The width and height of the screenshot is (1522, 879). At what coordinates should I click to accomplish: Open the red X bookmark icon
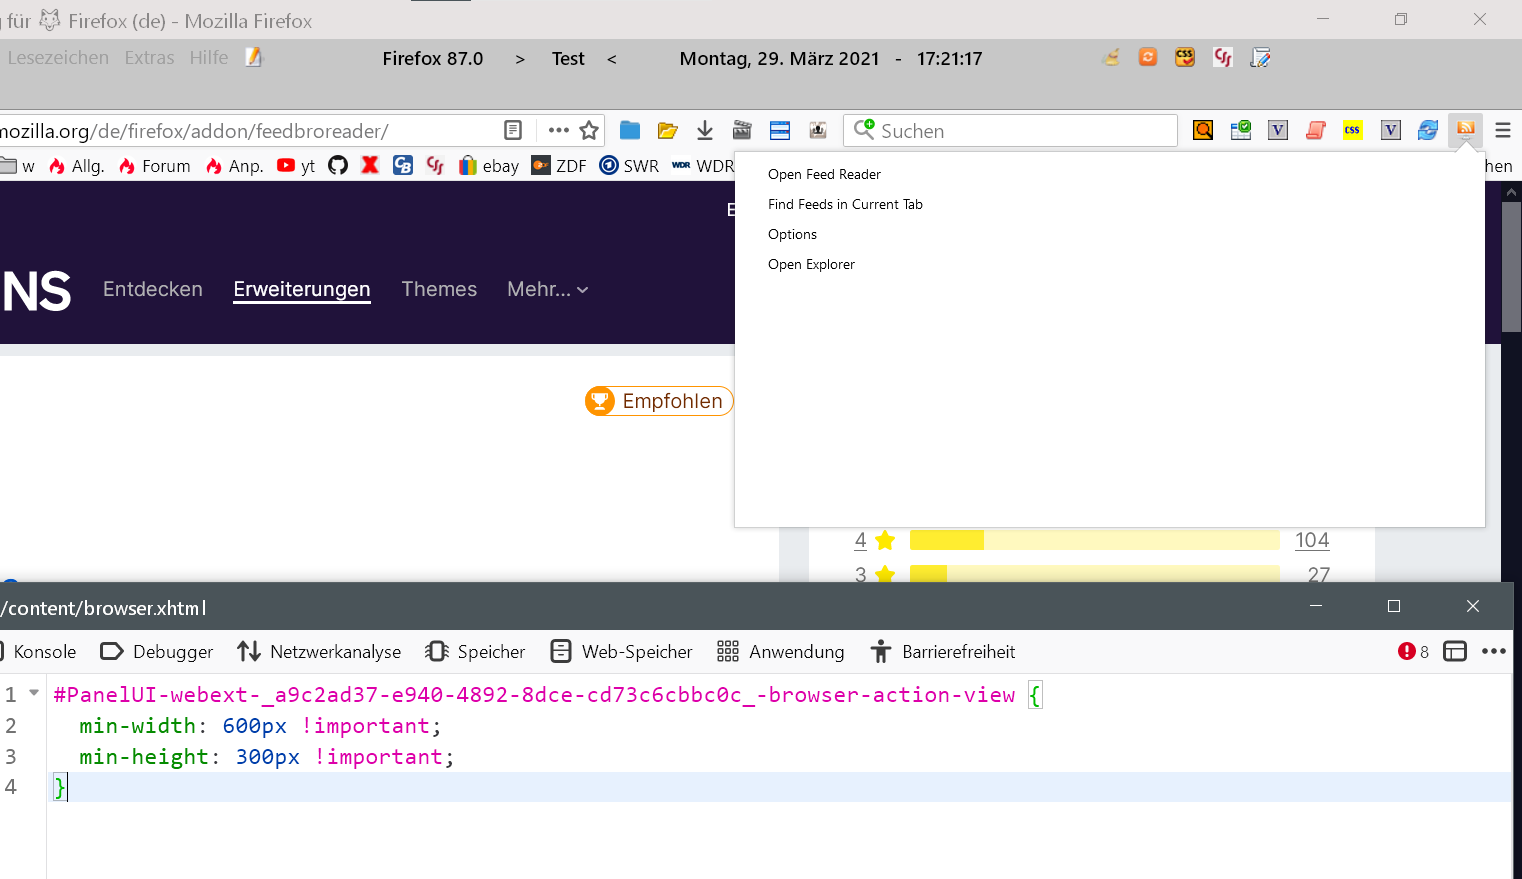click(370, 165)
